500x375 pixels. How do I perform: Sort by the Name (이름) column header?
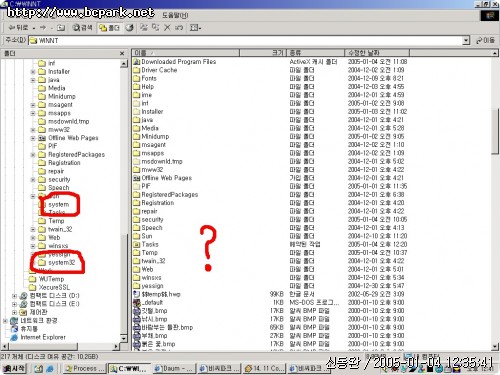tap(186, 53)
